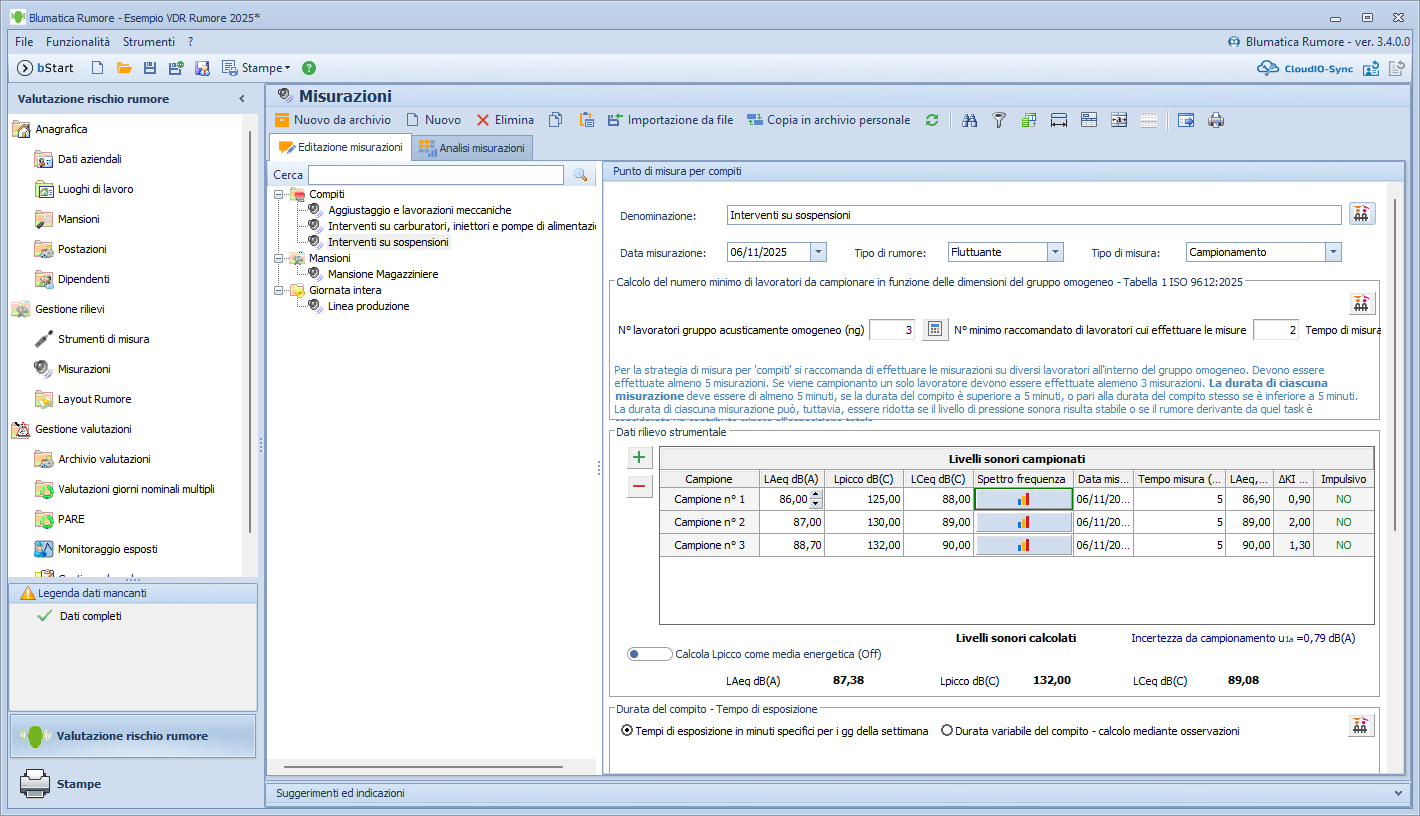Viewport: 1420px width, 816px height.
Task: Click Nuovo da archivio button
Action: 333,120
